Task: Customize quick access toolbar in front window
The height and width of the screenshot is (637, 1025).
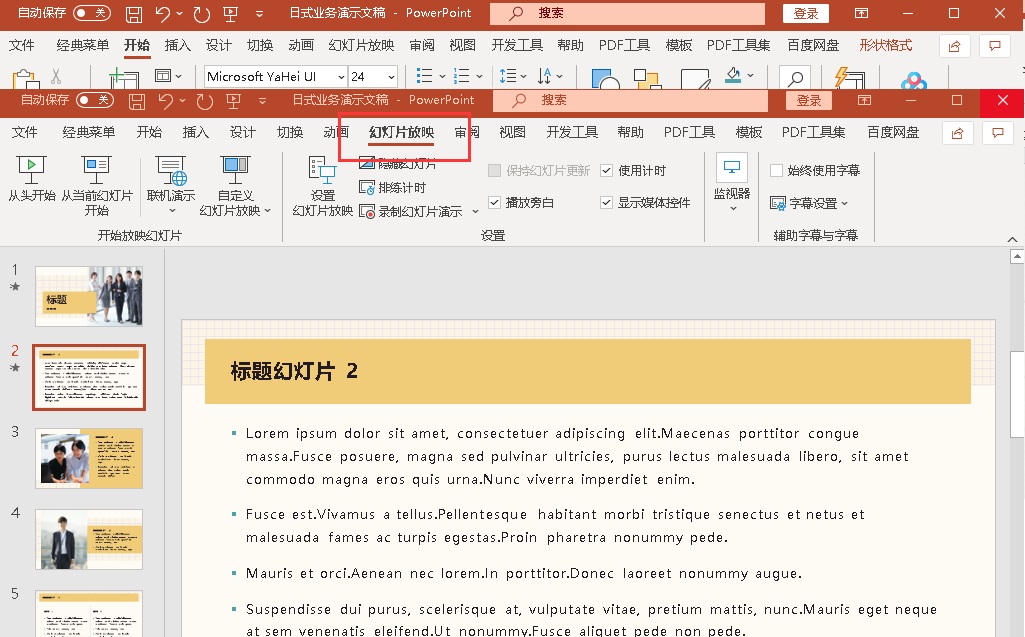Action: [262, 101]
